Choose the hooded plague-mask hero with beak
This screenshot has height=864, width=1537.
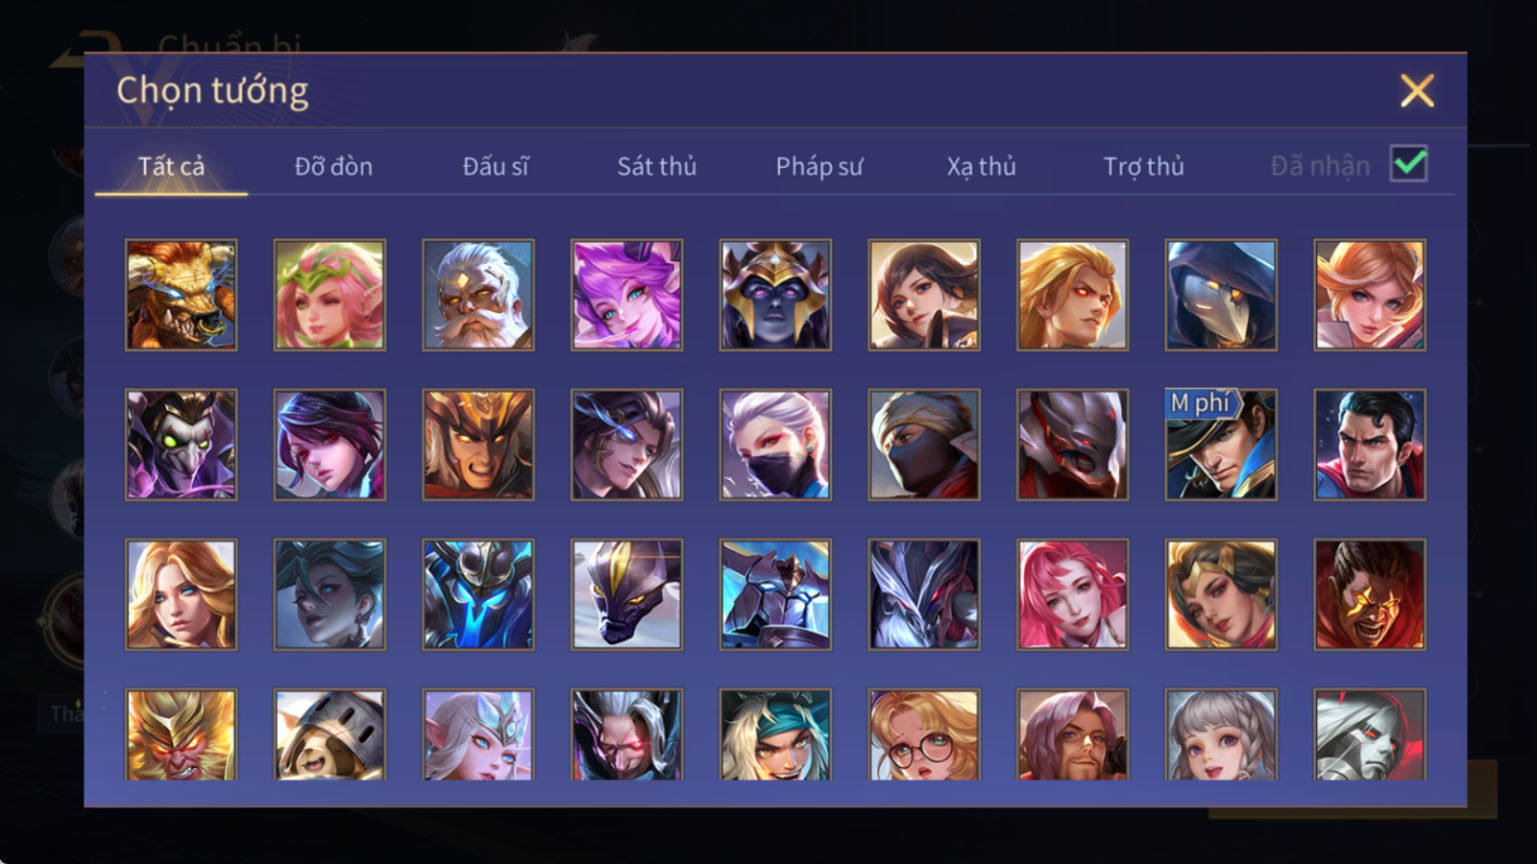click(x=1221, y=295)
